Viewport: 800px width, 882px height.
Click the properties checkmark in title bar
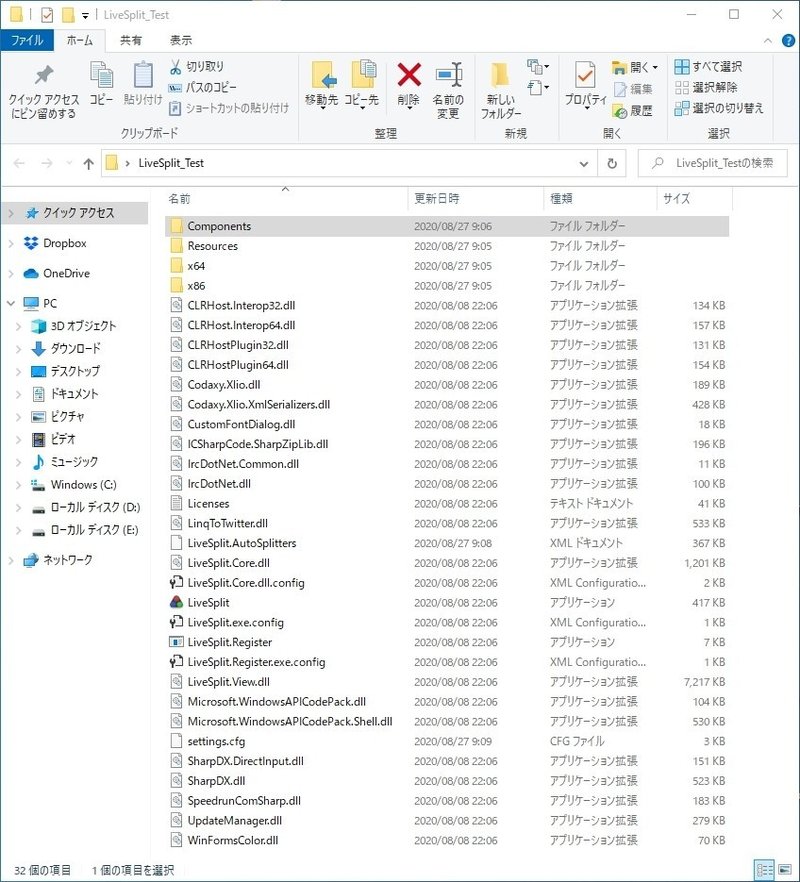point(47,15)
